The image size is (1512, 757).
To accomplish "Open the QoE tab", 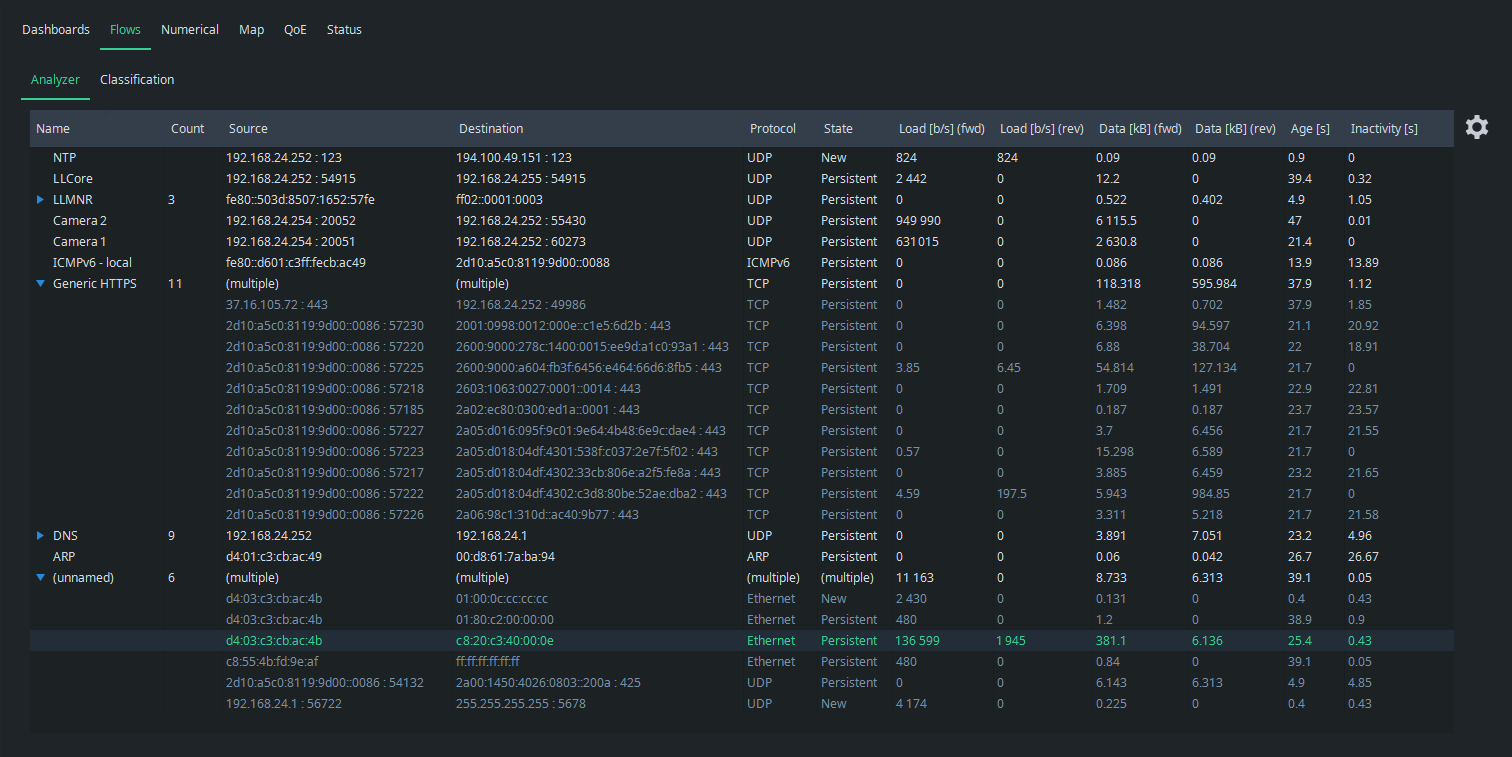I will 295,30.
